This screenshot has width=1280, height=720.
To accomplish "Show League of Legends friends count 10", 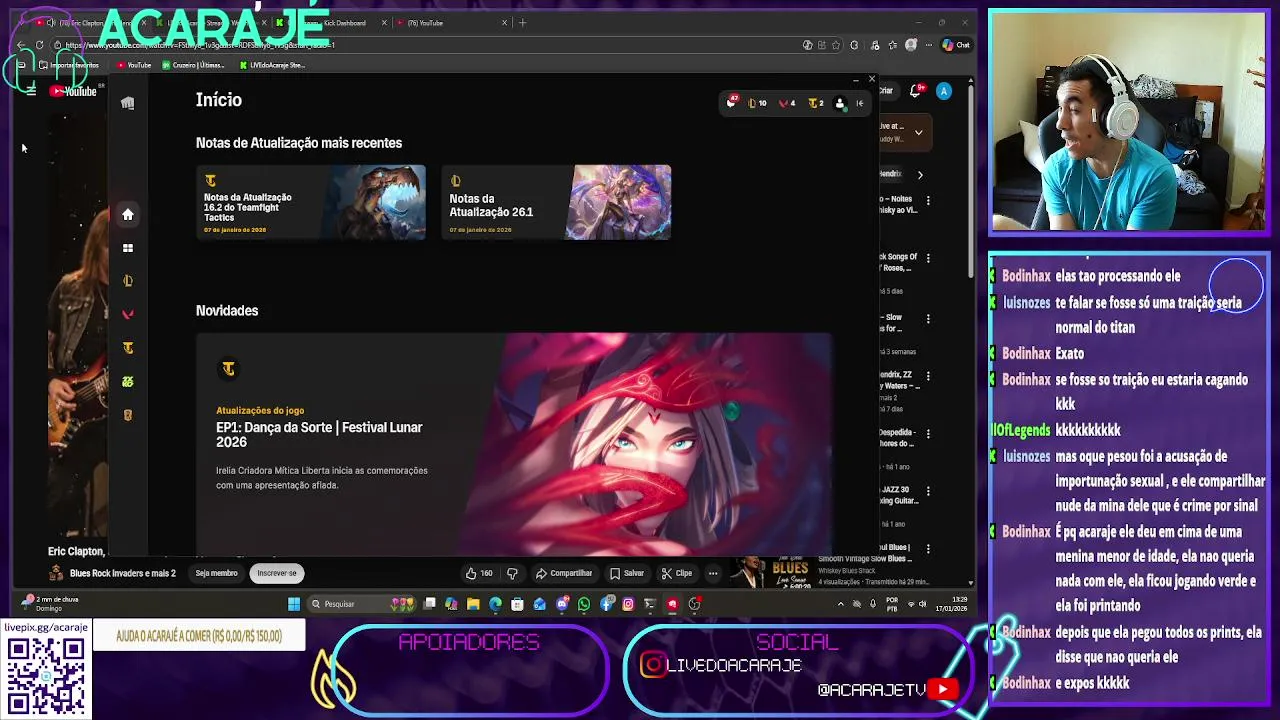I will tap(758, 103).
